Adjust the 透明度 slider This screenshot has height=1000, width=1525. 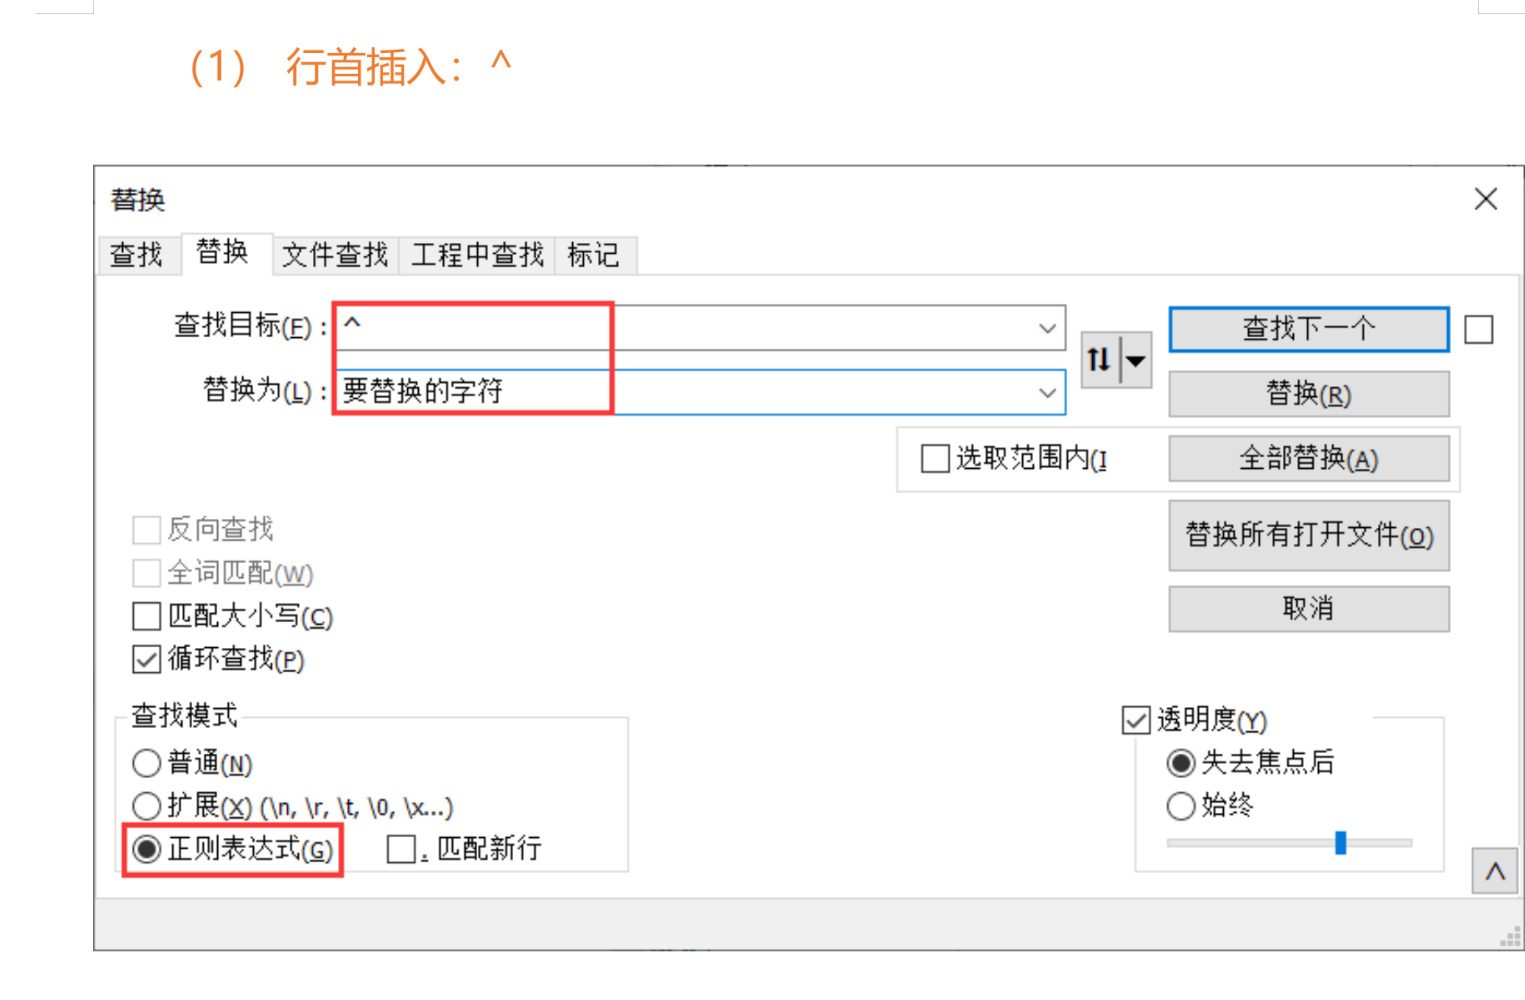1343,843
